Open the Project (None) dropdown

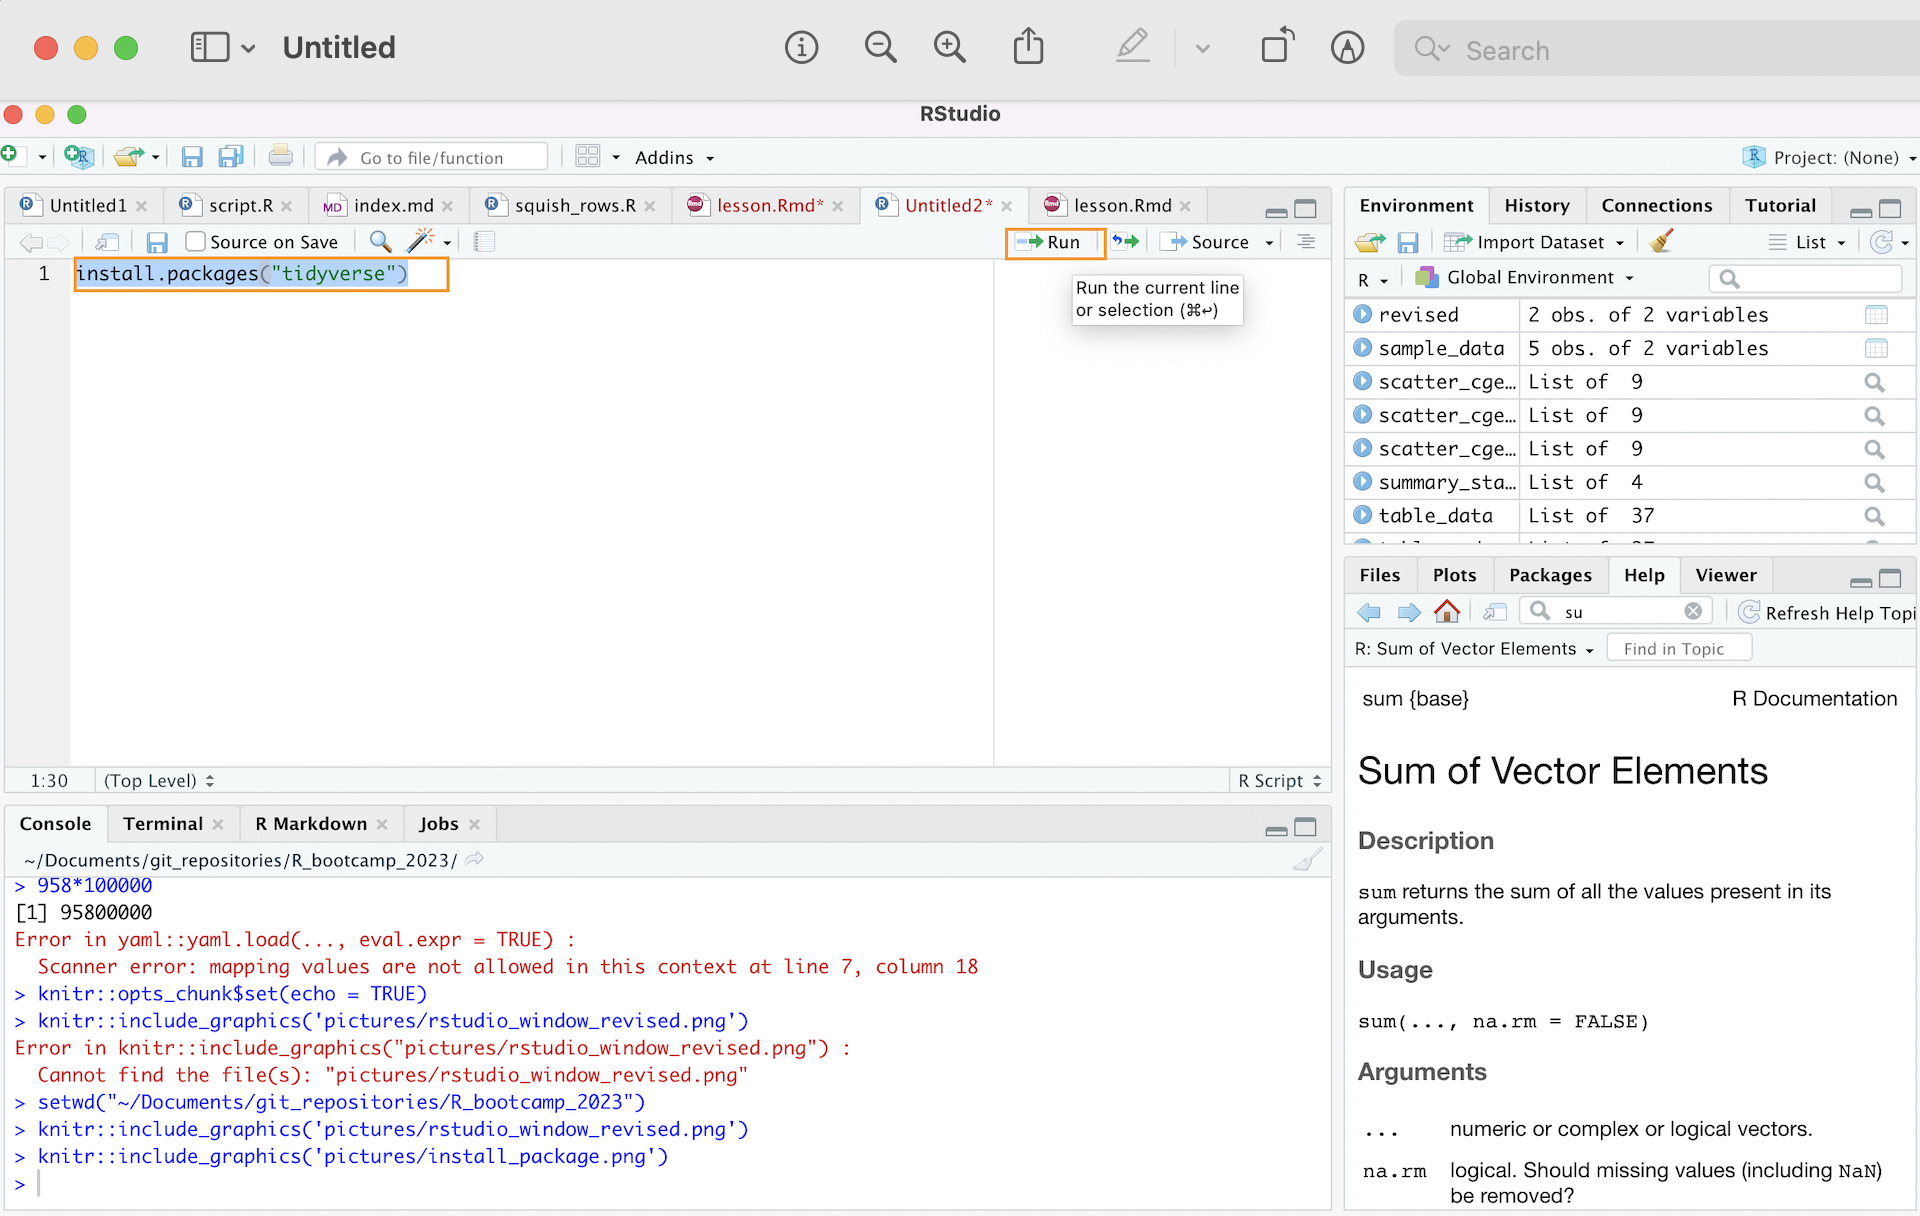[x=1829, y=157]
